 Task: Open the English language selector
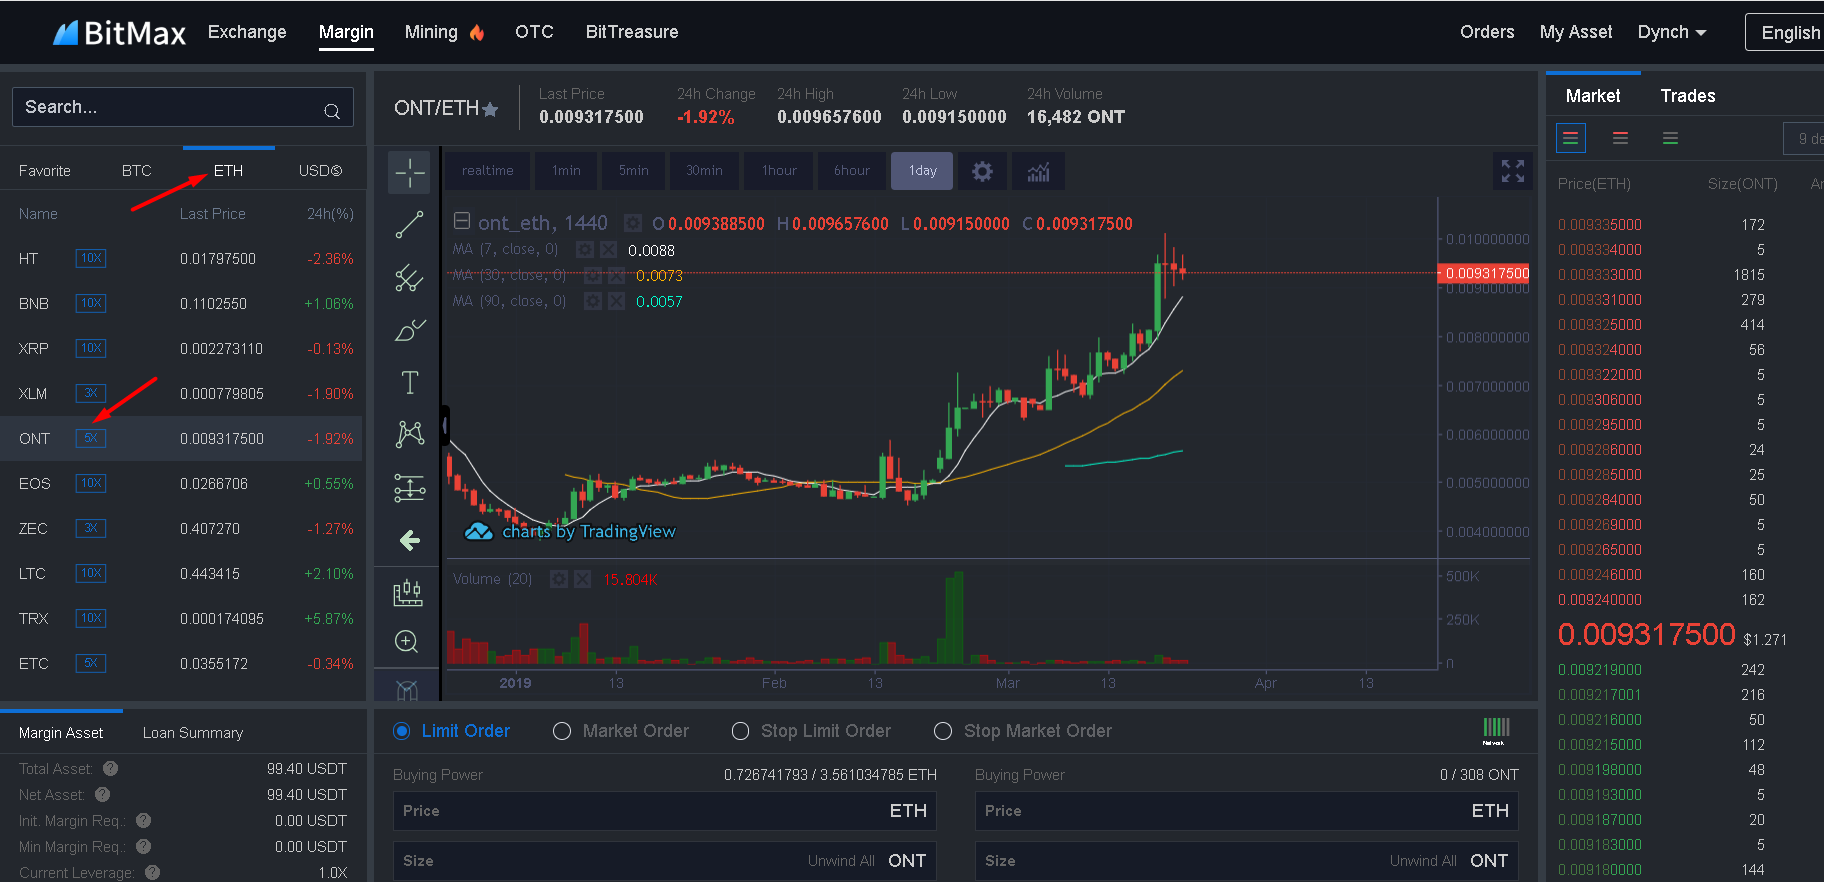point(1786,32)
